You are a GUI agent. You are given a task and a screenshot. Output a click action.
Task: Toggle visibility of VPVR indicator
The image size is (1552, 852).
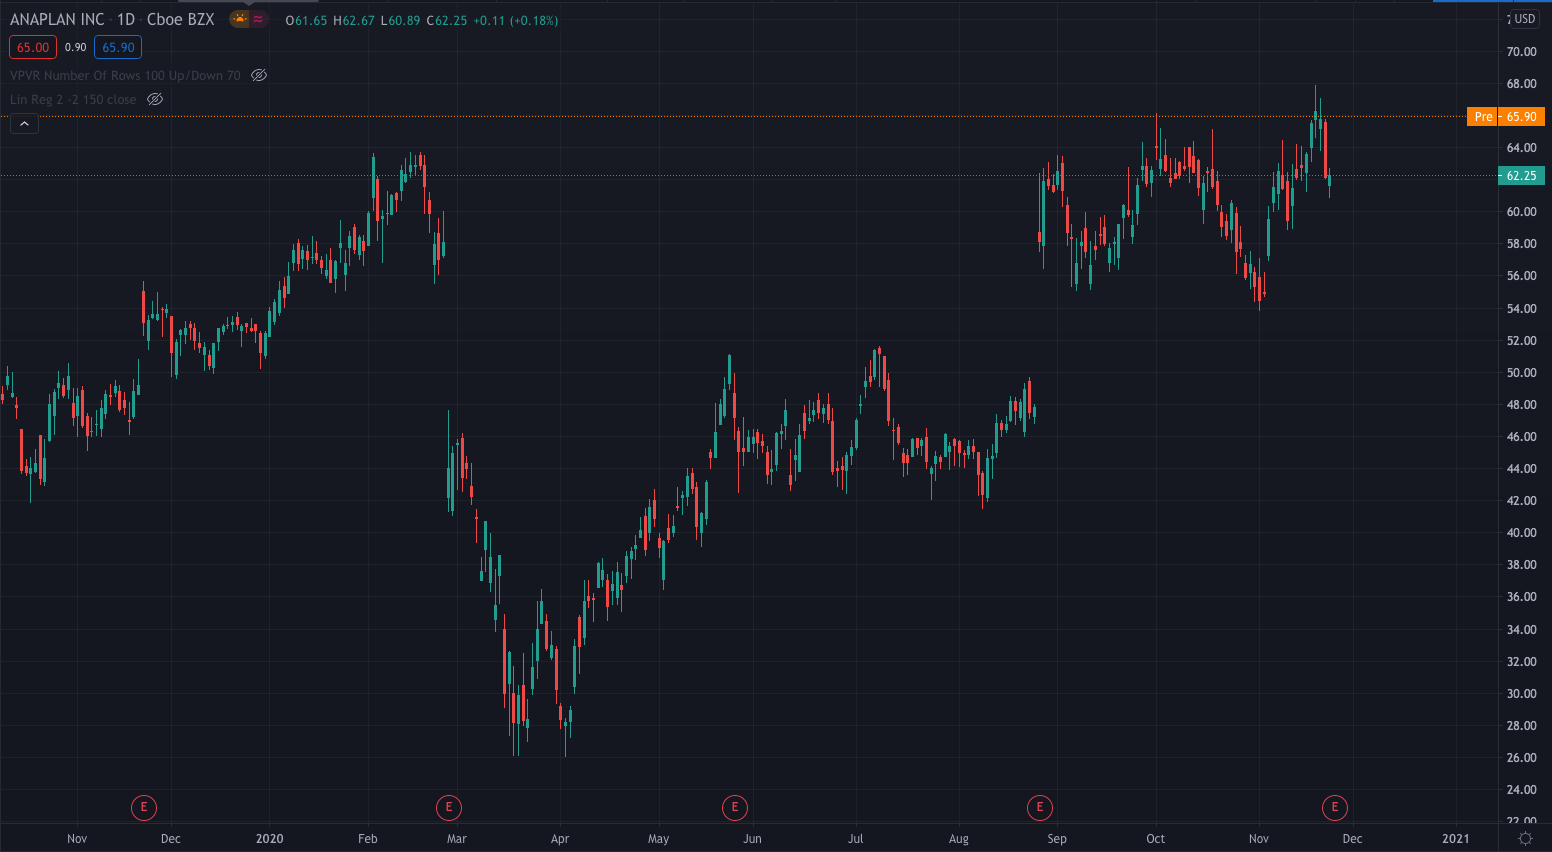tap(259, 75)
